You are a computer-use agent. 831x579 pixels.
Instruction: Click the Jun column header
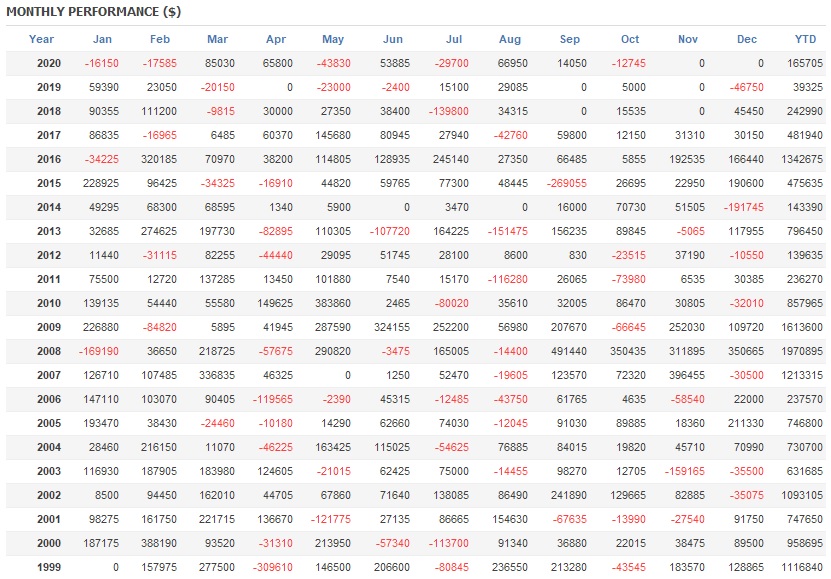tap(393, 39)
